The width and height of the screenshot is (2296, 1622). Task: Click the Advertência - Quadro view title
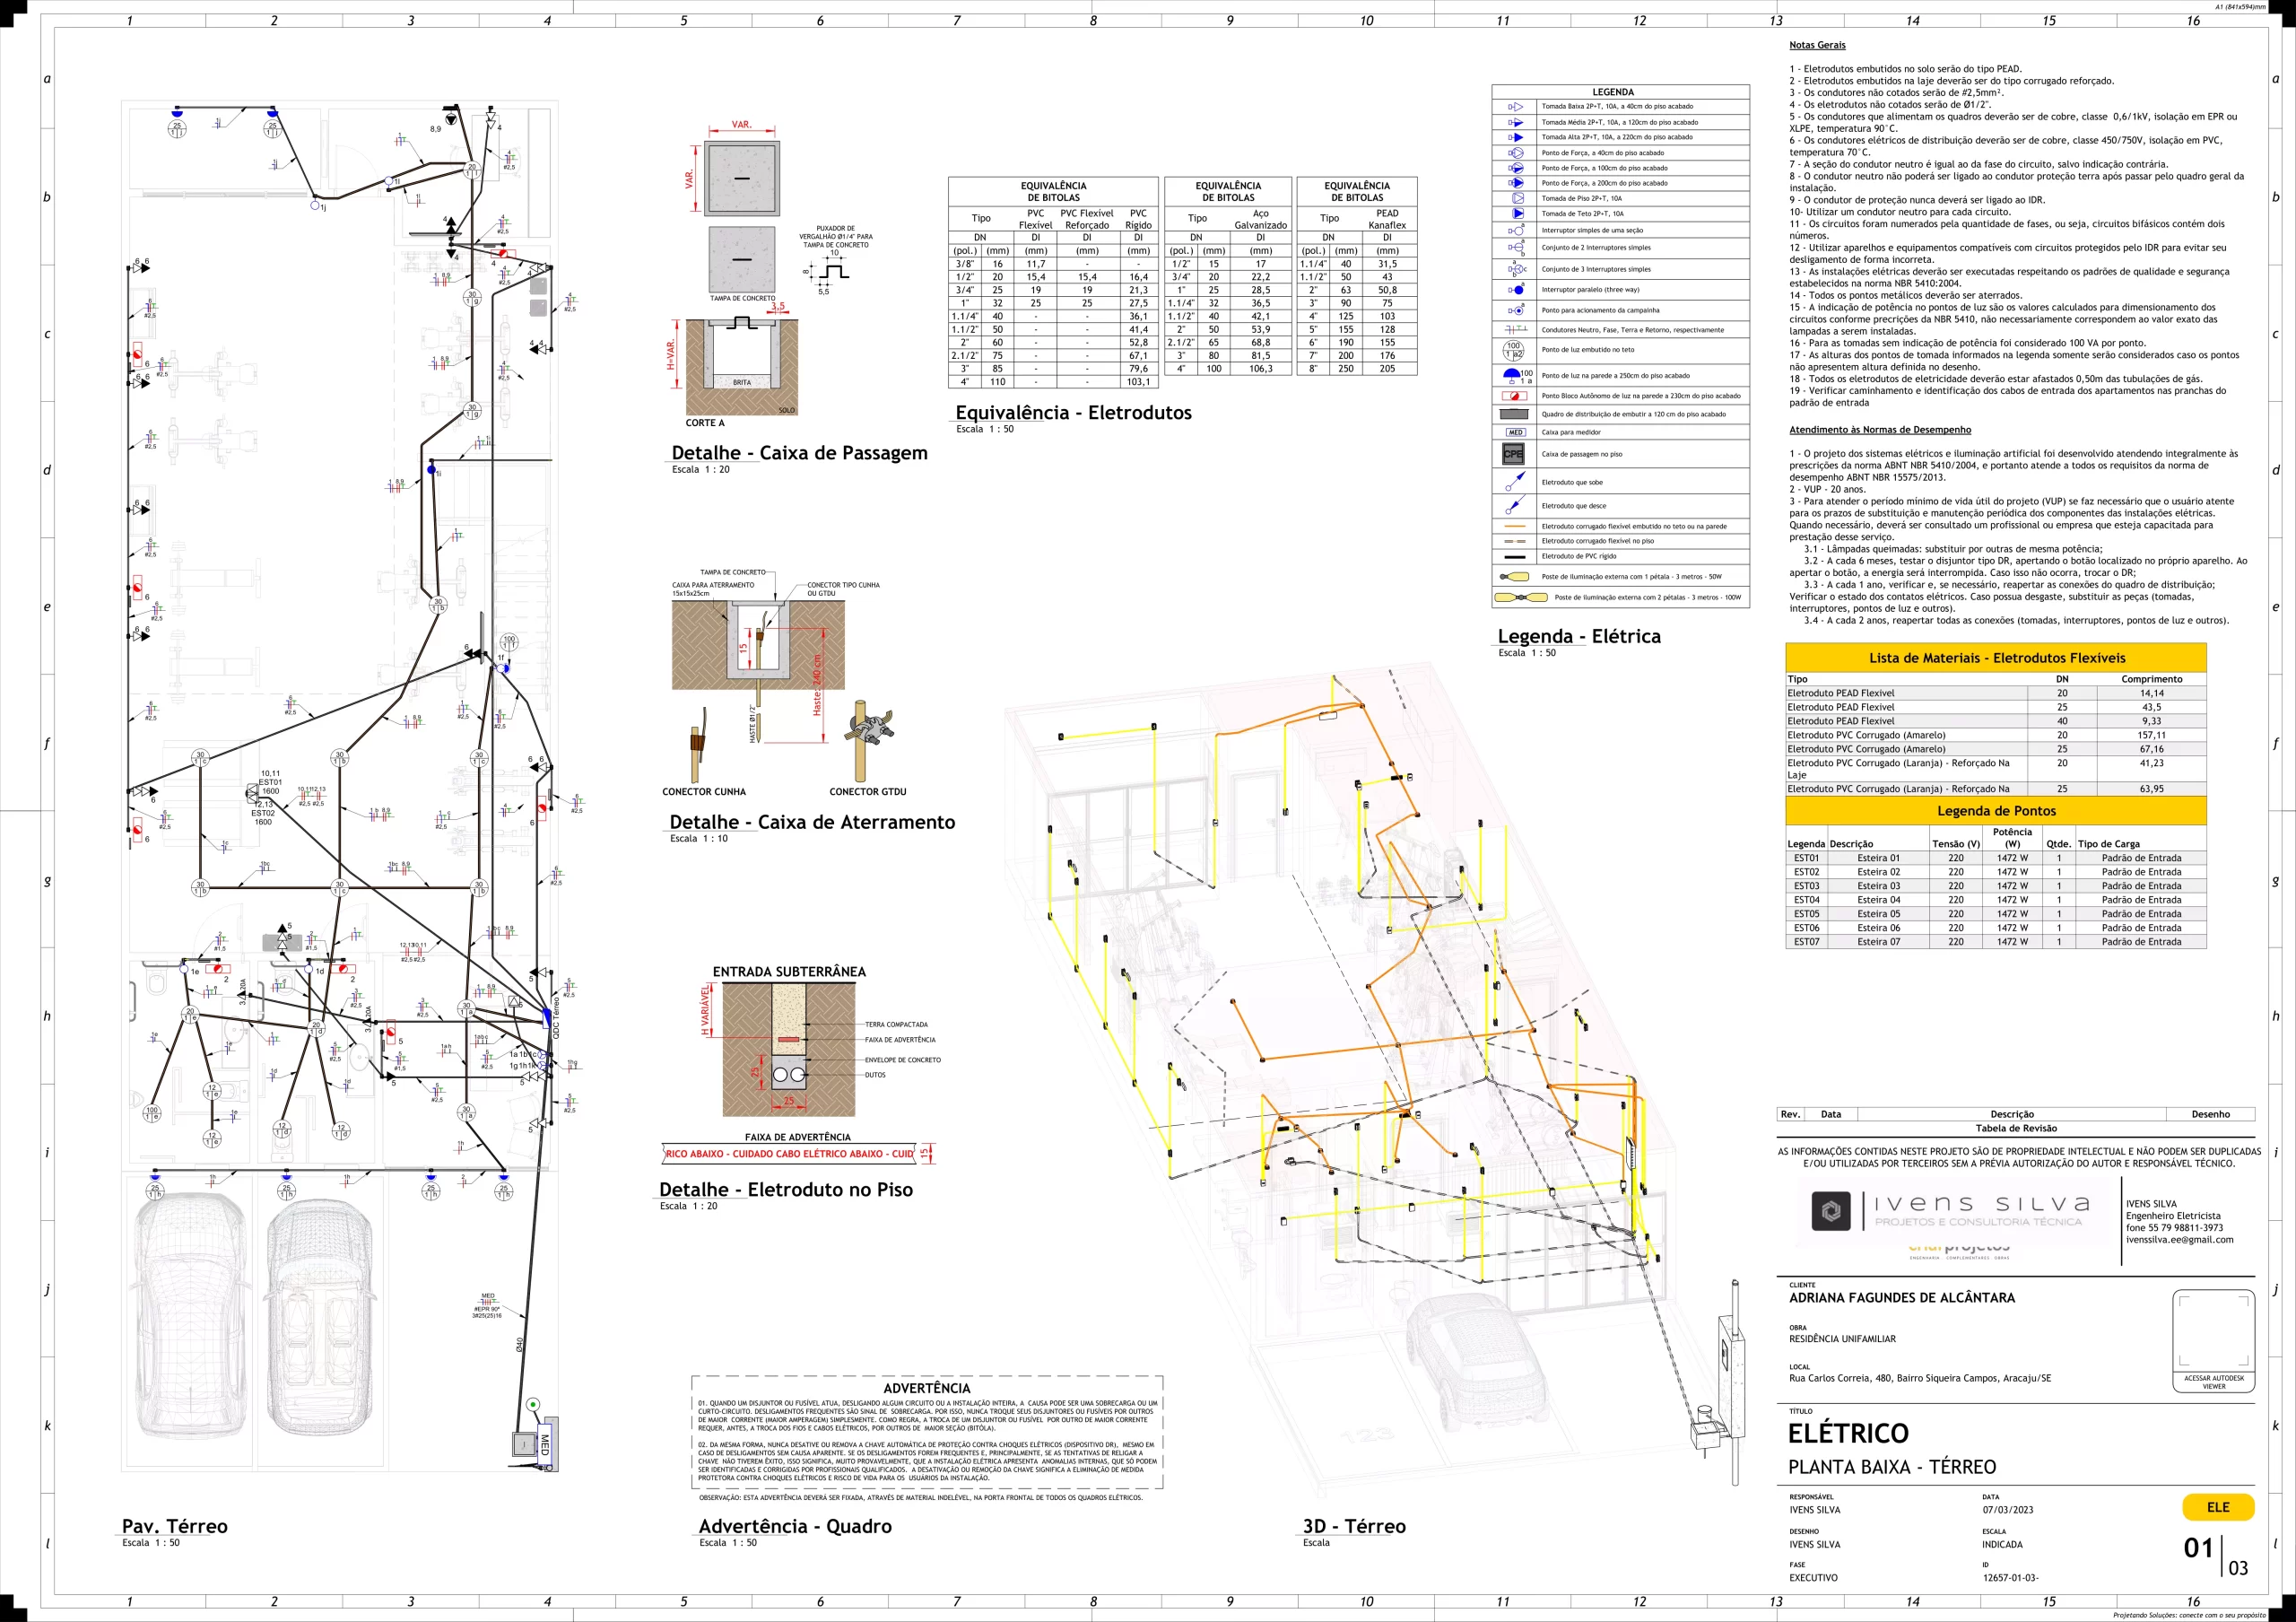point(795,1526)
